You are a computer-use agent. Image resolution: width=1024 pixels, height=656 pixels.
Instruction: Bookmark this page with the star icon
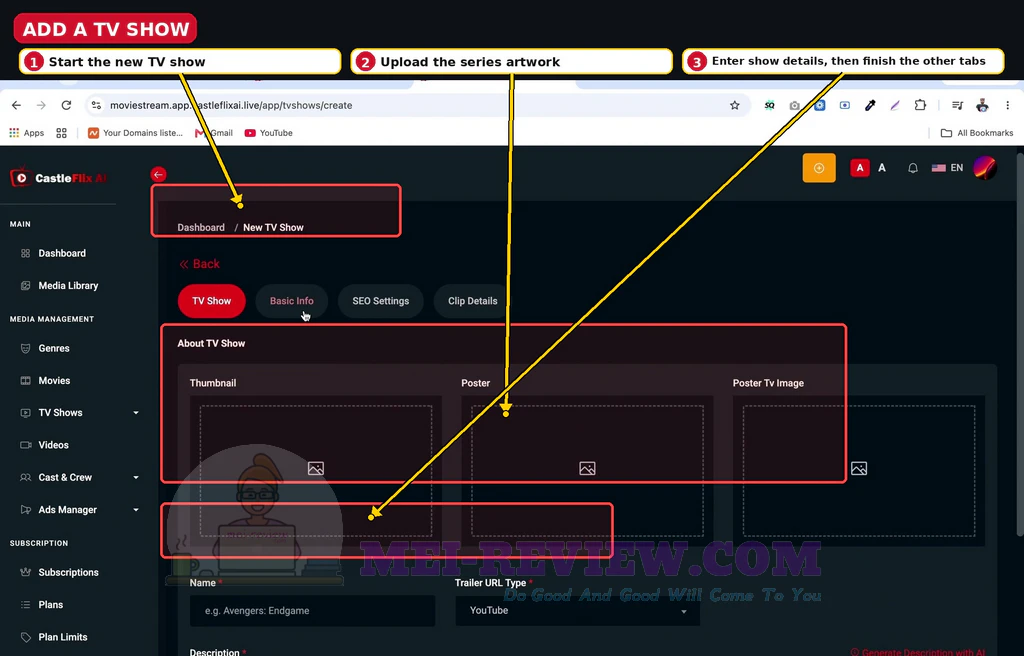point(735,105)
